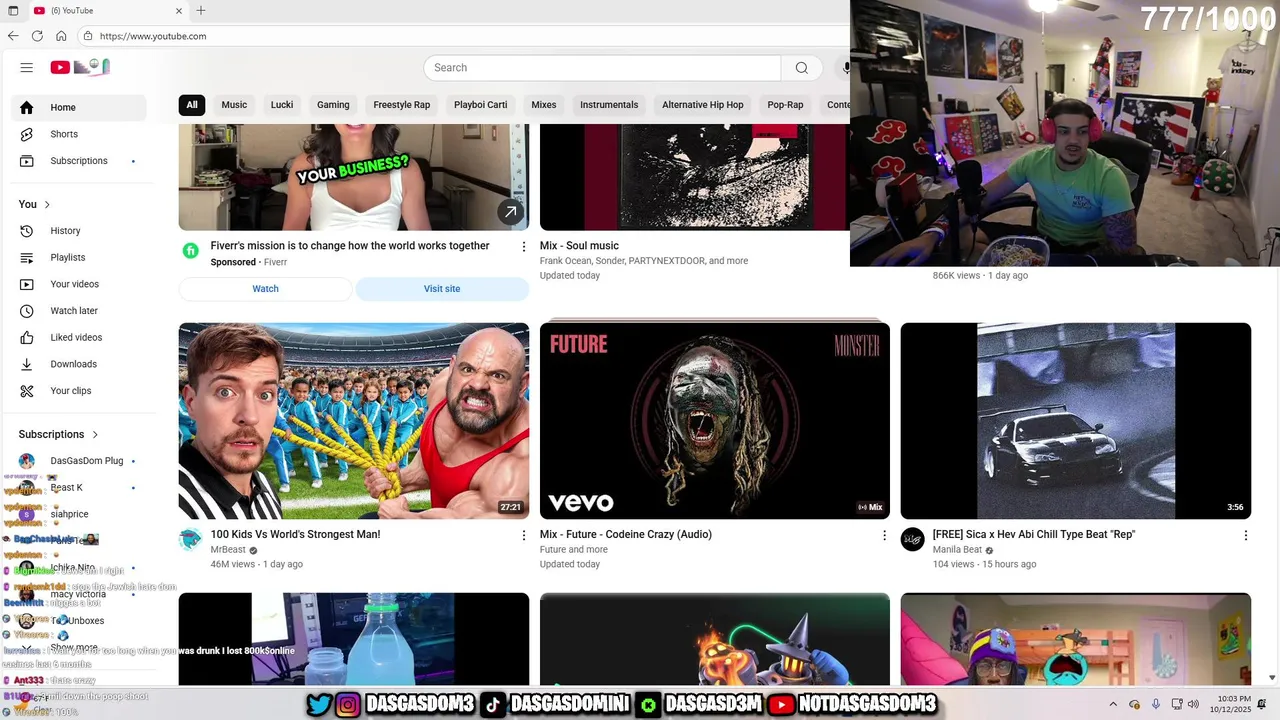The width and height of the screenshot is (1280, 720).
Task: Open Liked videos in the sidebar
Action: [78, 337]
